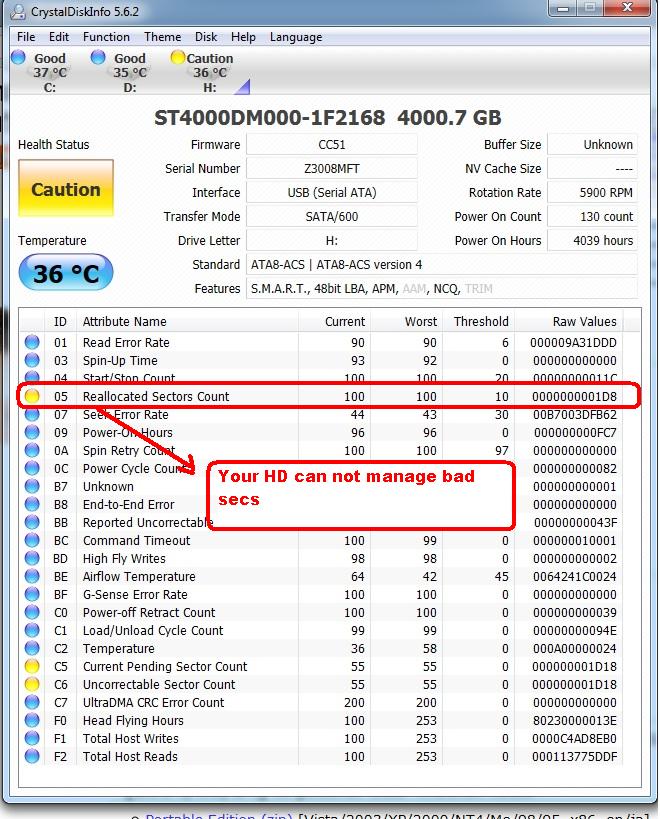Click the status icon for B7 Unknown row
This screenshot has height=819, width=660.
(x=32, y=486)
